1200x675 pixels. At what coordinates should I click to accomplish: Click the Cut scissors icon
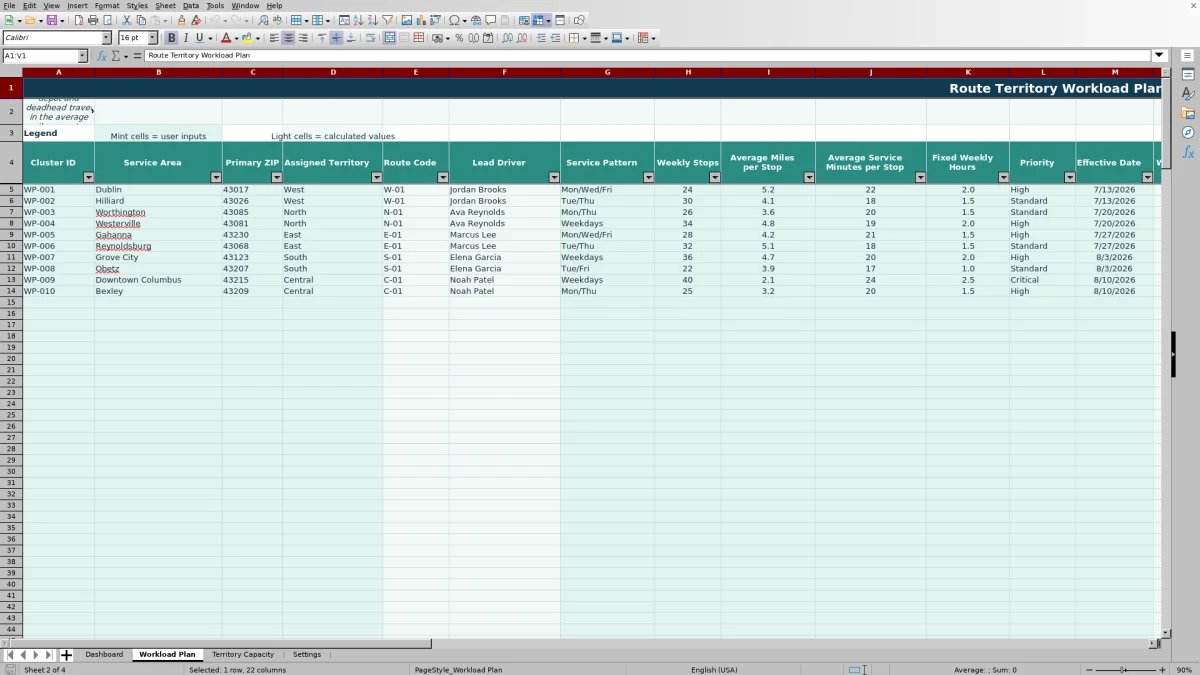tap(127, 20)
